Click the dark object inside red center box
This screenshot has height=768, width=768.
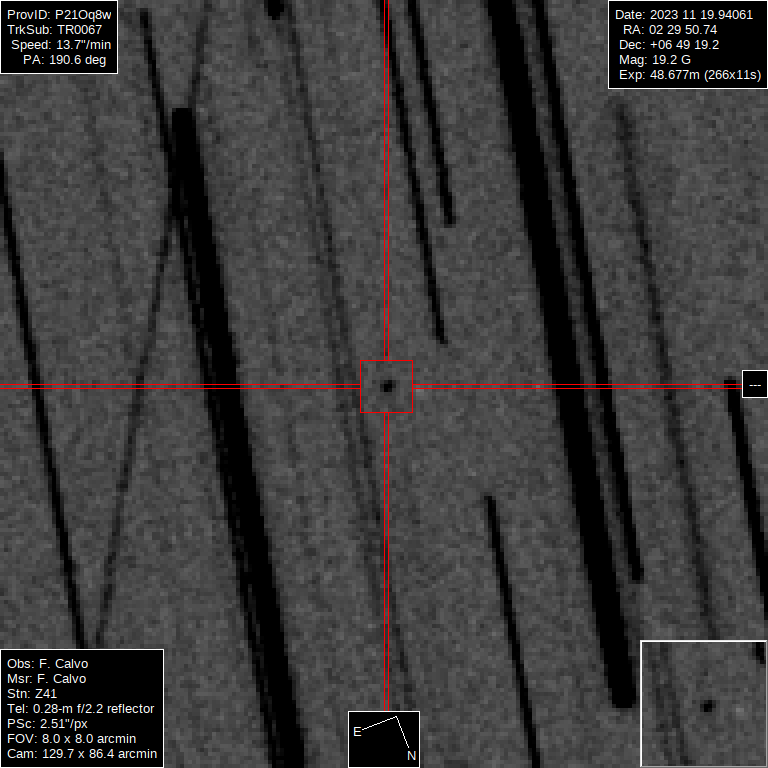pos(387,386)
